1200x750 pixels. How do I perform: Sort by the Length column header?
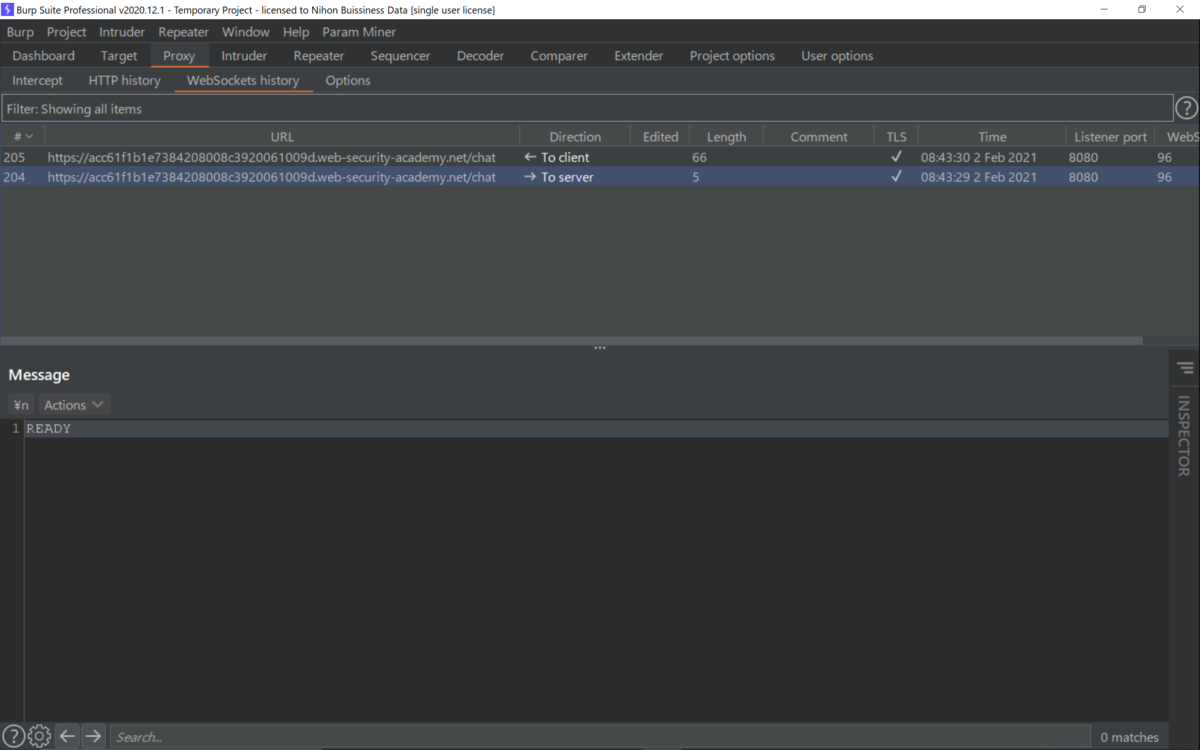pyautogui.click(x=726, y=137)
